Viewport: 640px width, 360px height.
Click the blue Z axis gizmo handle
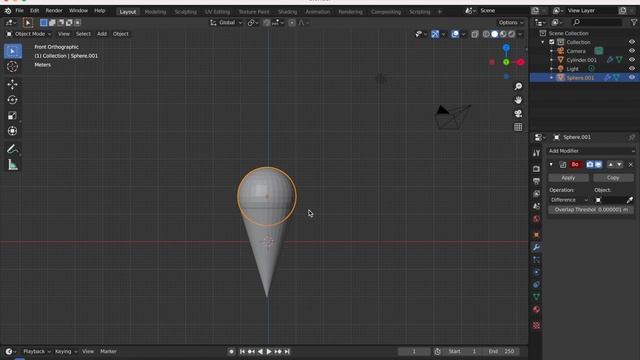click(506, 48)
